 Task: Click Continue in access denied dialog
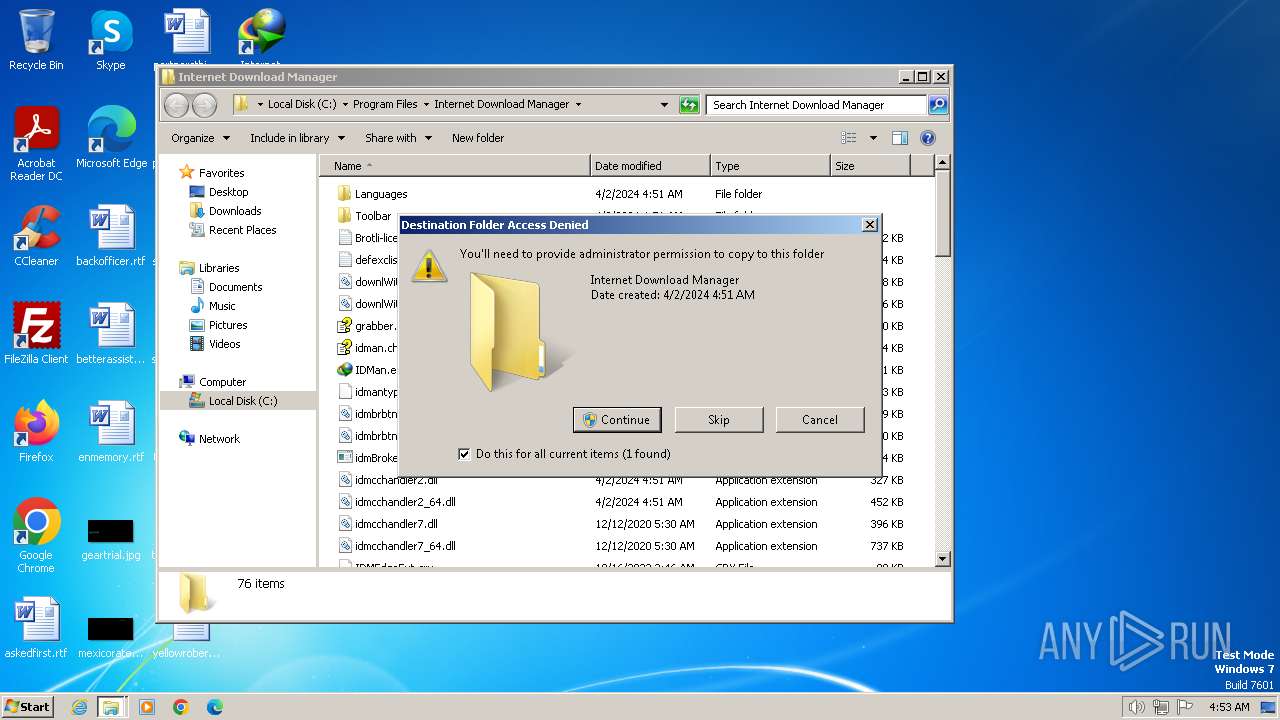pyautogui.click(x=617, y=420)
